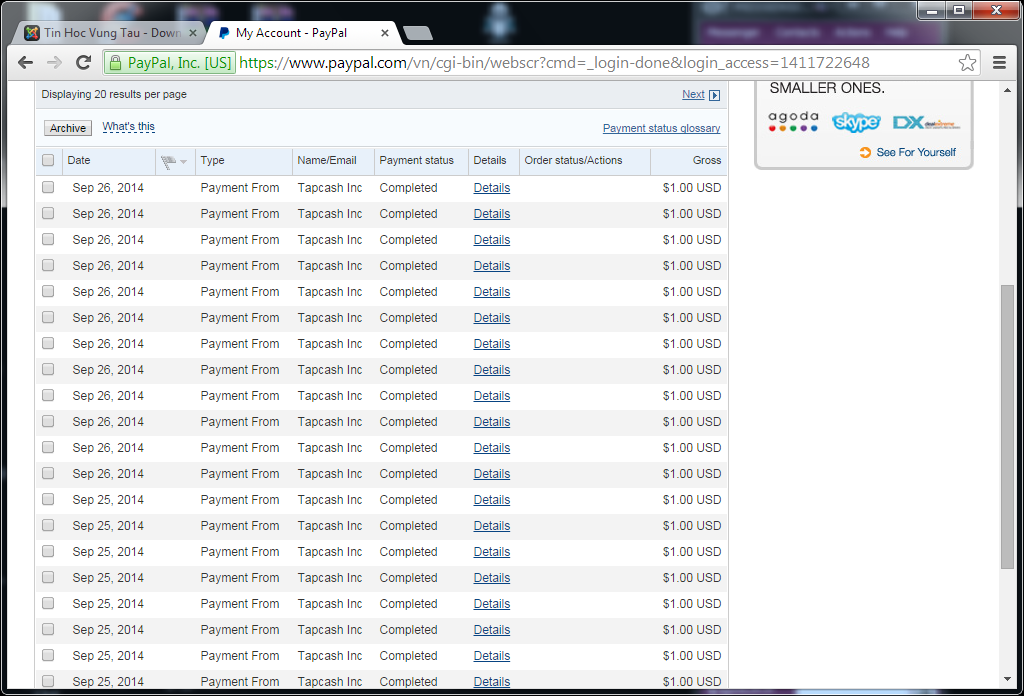The width and height of the screenshot is (1024, 696).
Task: Check the last Sep 26, 2014 row checkbox
Action: [48, 473]
